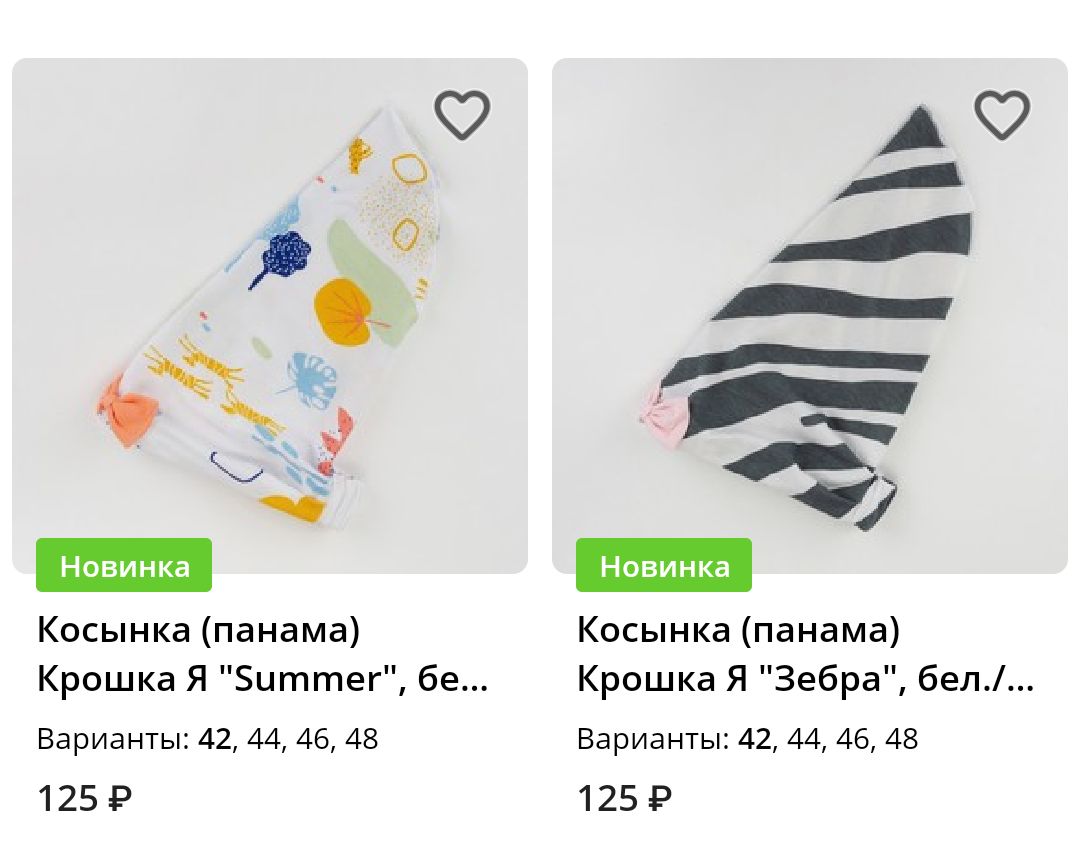Select size 46 for Summer kerchief

click(313, 739)
